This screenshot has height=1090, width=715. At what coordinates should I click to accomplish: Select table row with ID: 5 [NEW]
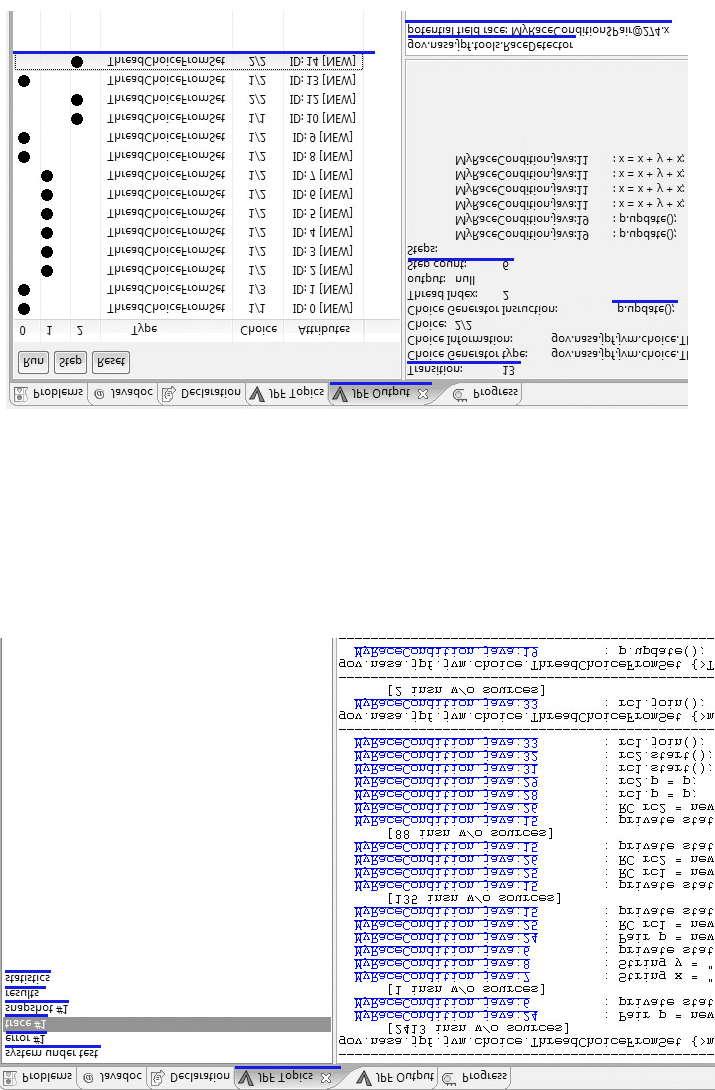pyautogui.click(x=188, y=213)
